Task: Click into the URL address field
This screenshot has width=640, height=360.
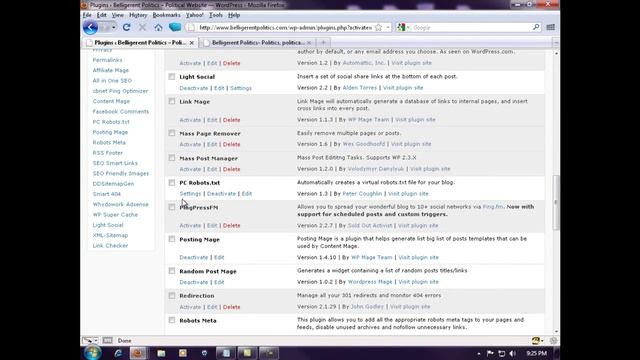Action: (x=285, y=27)
